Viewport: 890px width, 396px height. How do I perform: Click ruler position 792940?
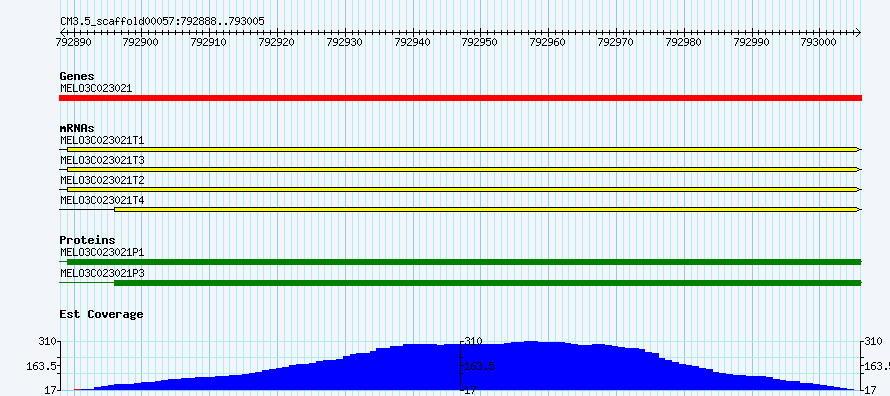click(x=413, y=42)
